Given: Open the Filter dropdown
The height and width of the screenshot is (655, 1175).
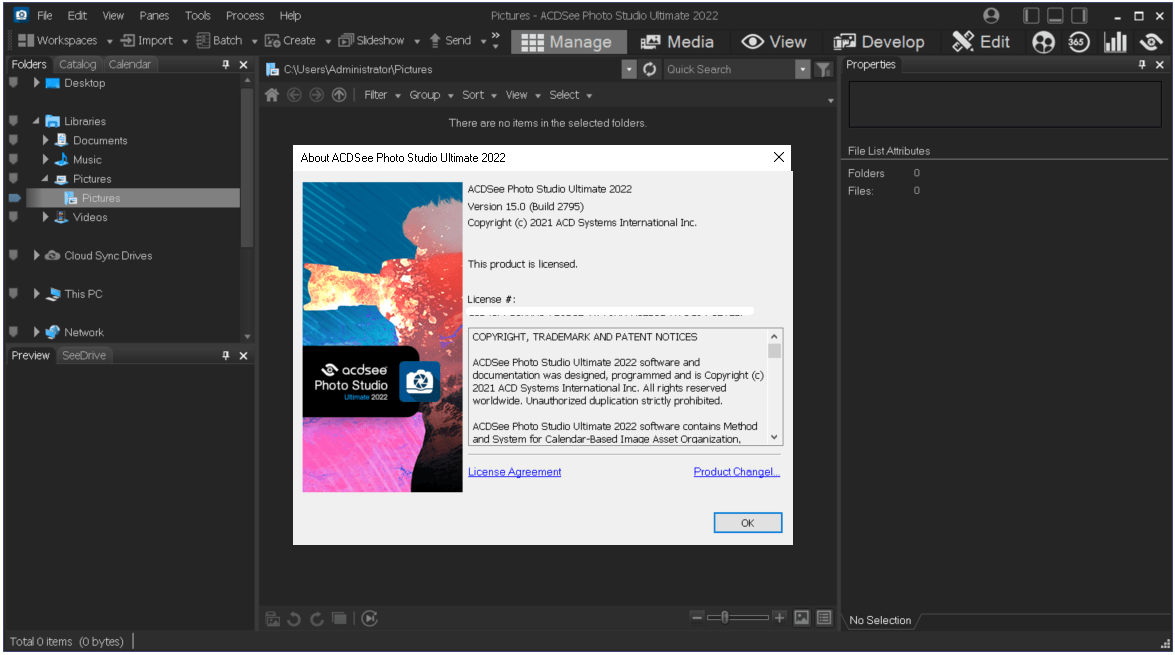Looking at the screenshot, I should point(382,95).
